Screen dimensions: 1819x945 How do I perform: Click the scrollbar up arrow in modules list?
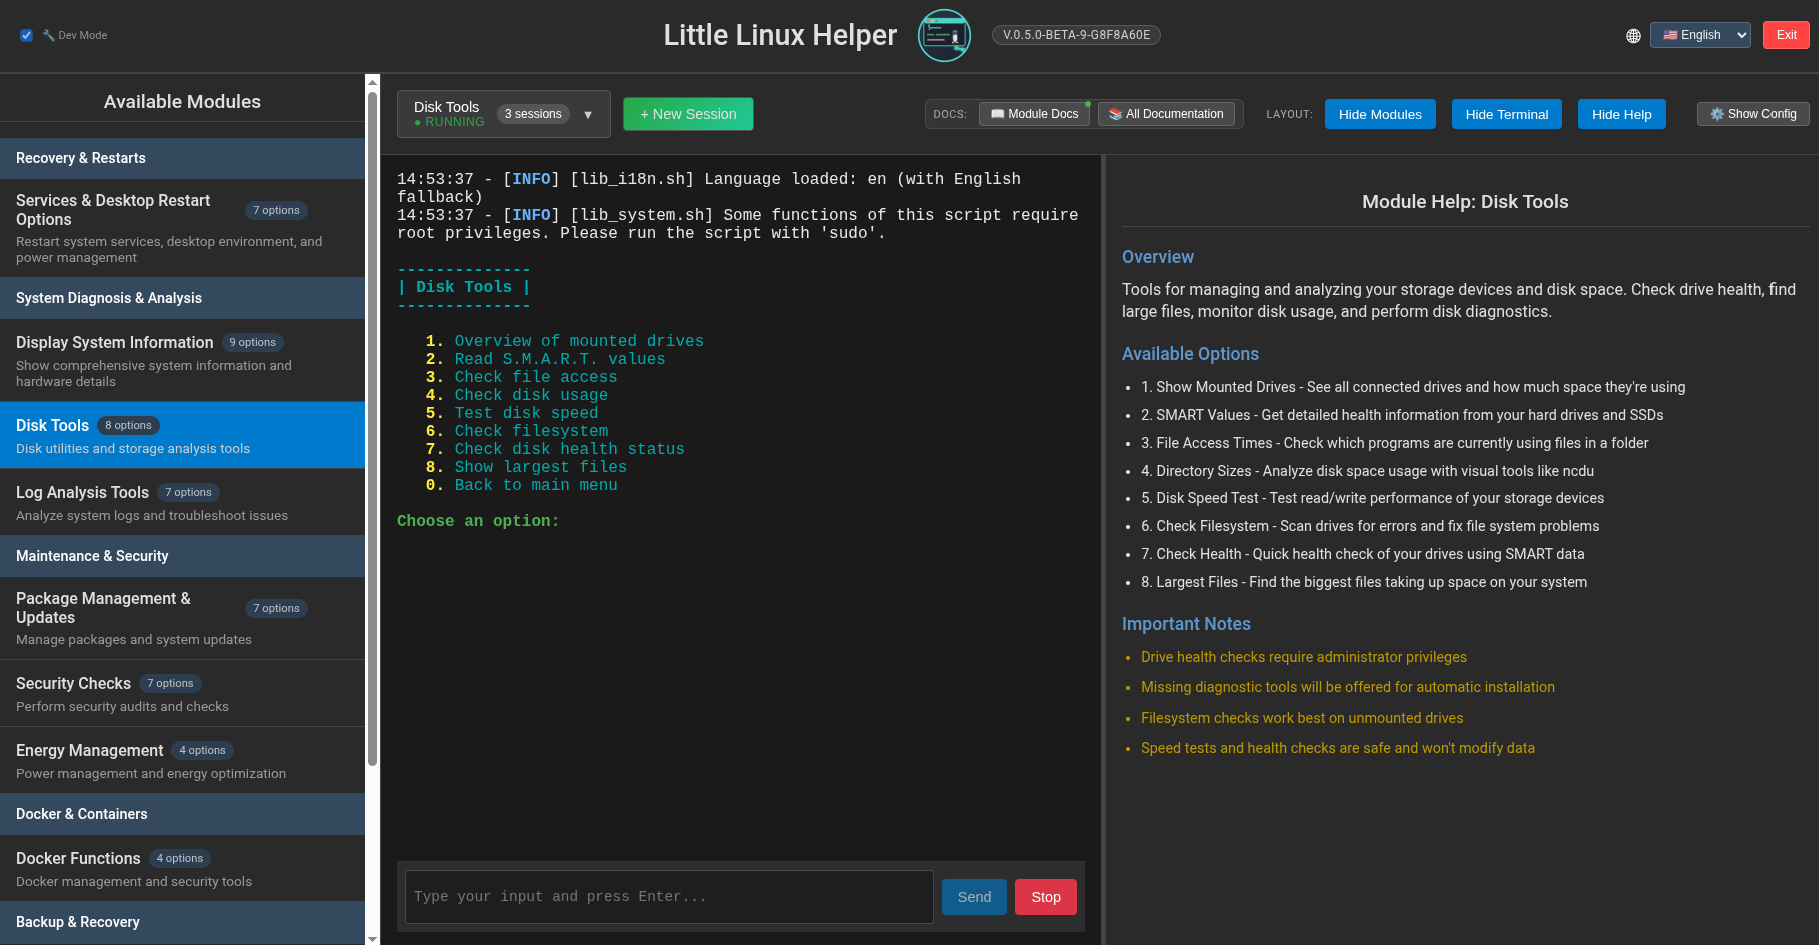[x=373, y=82]
